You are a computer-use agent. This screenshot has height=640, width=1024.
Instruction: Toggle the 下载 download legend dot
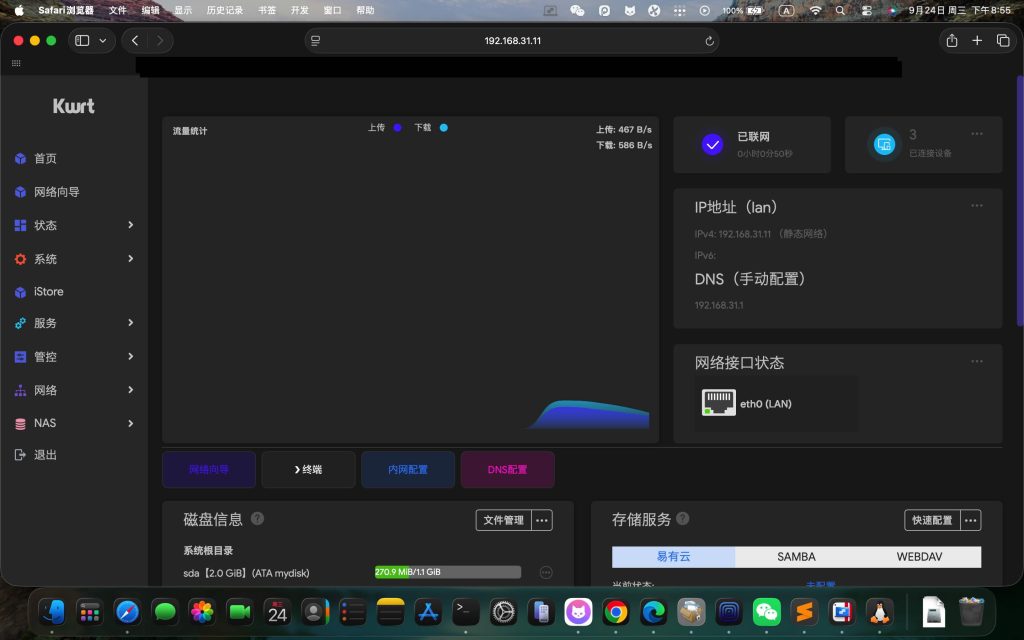[x=443, y=128]
